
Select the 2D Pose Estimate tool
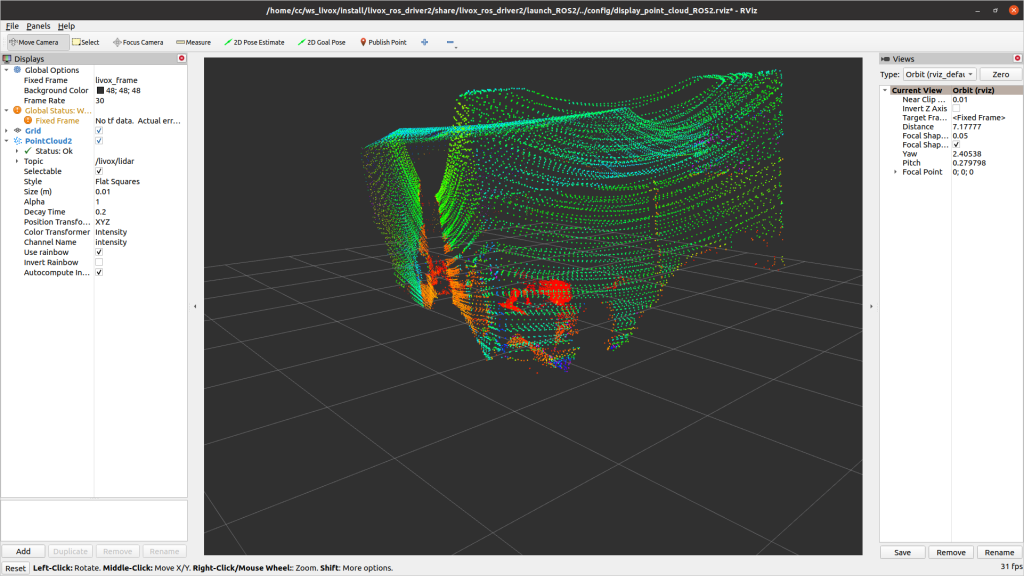254,42
